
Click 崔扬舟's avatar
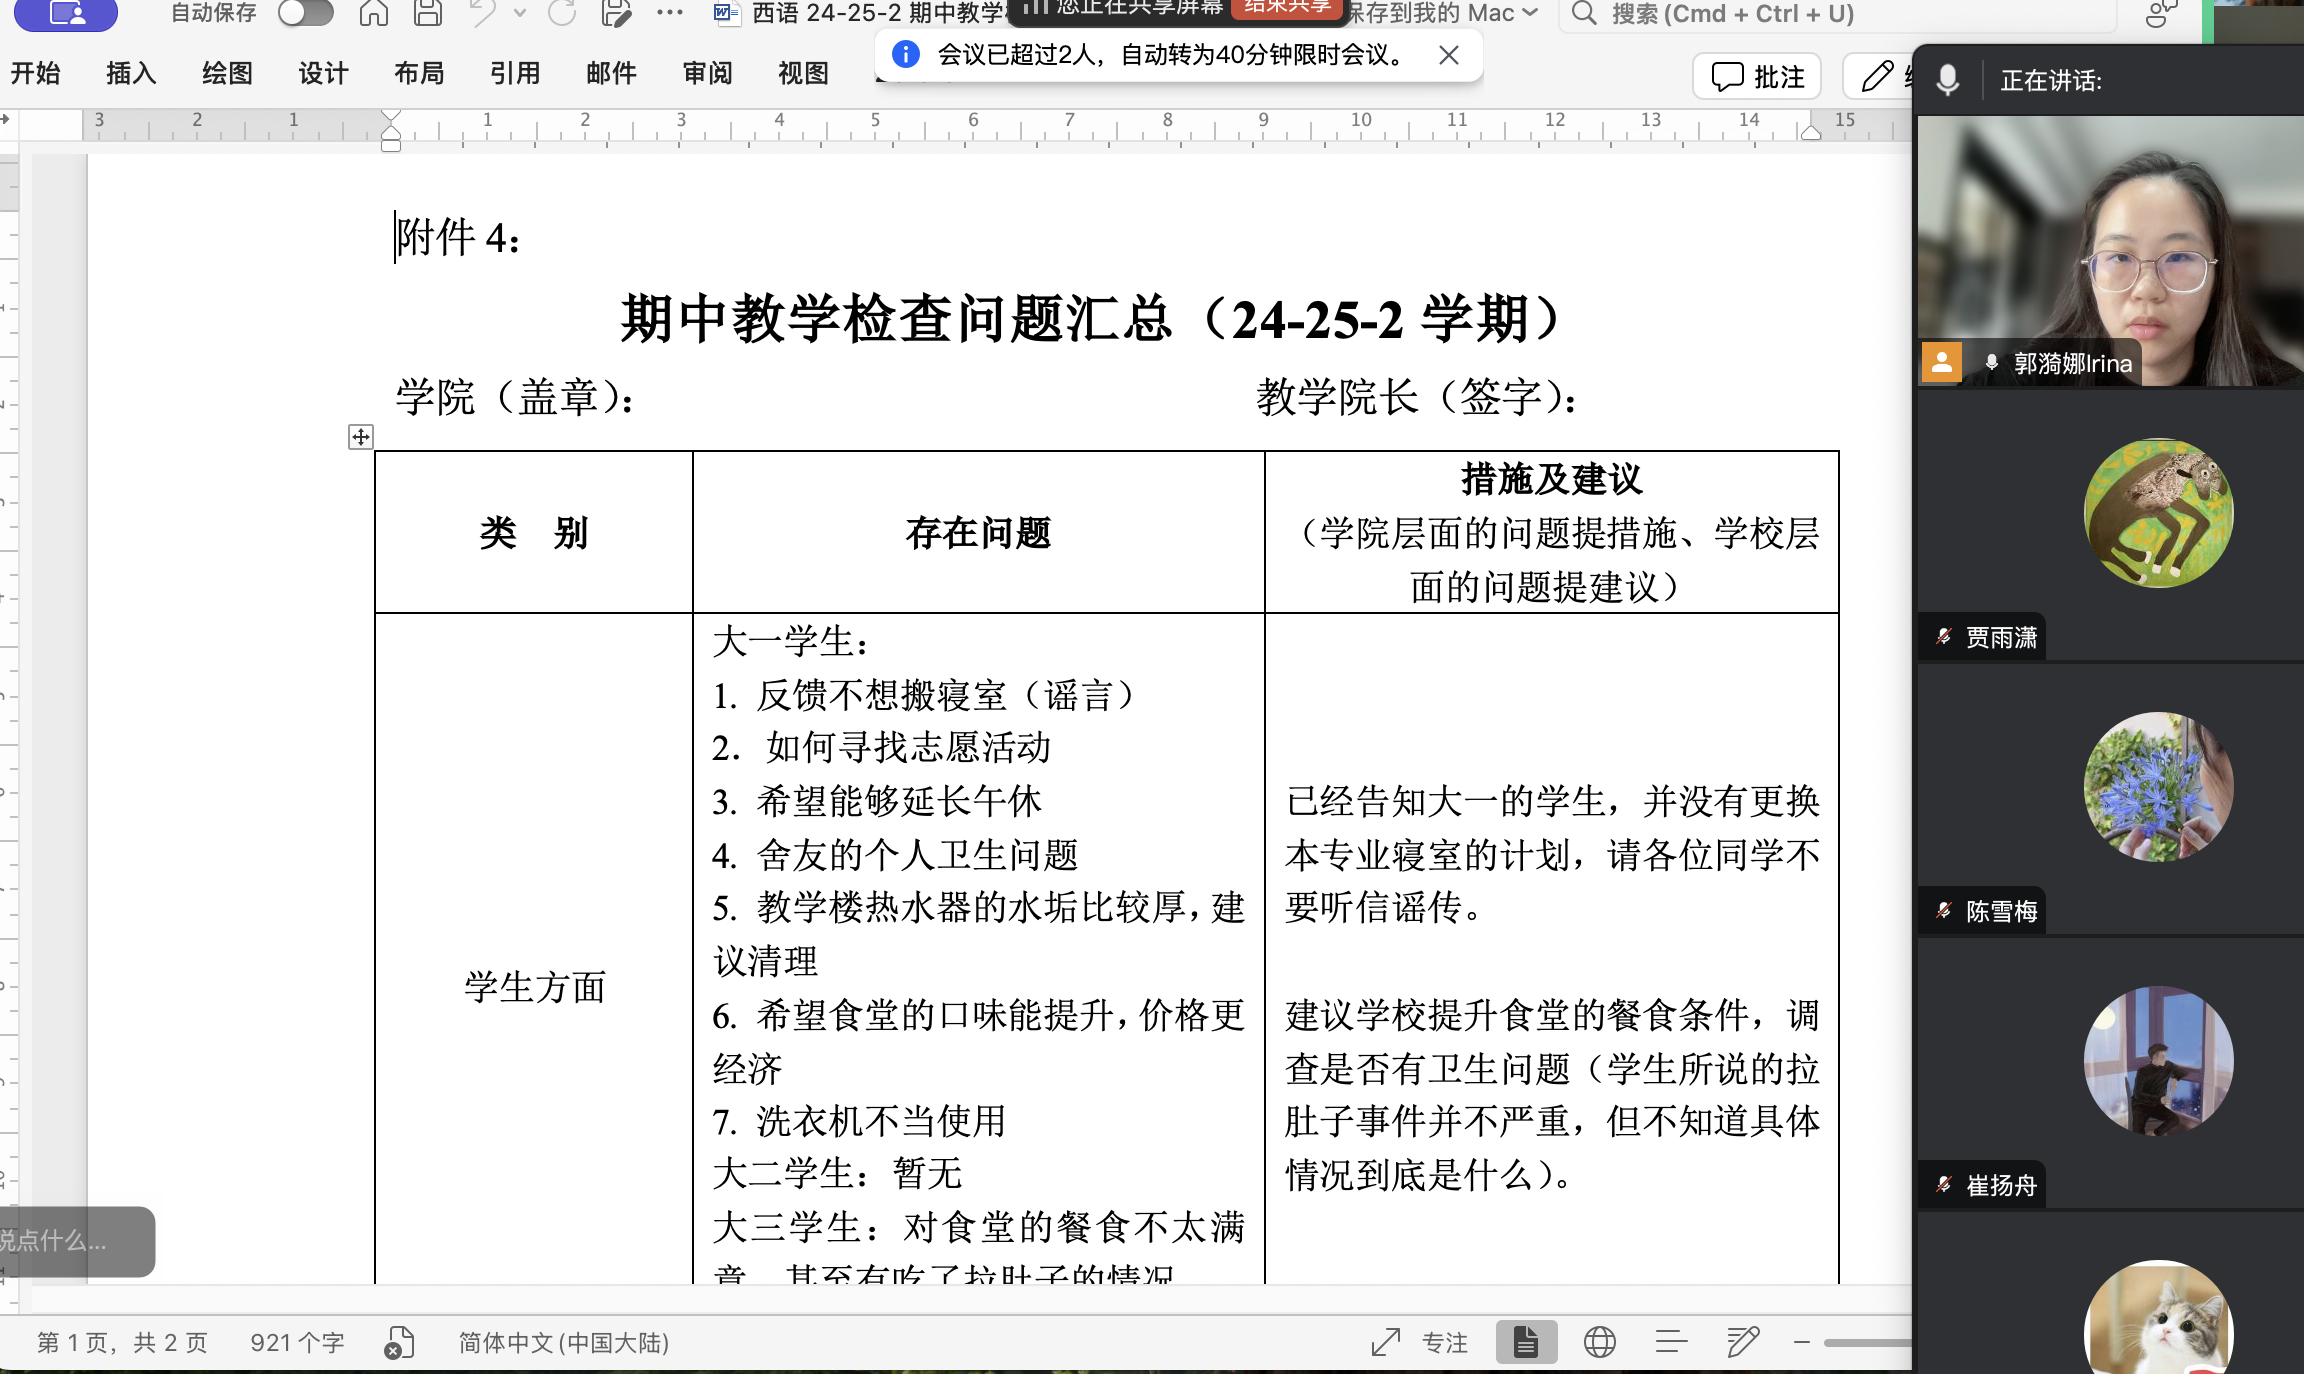[2158, 1061]
